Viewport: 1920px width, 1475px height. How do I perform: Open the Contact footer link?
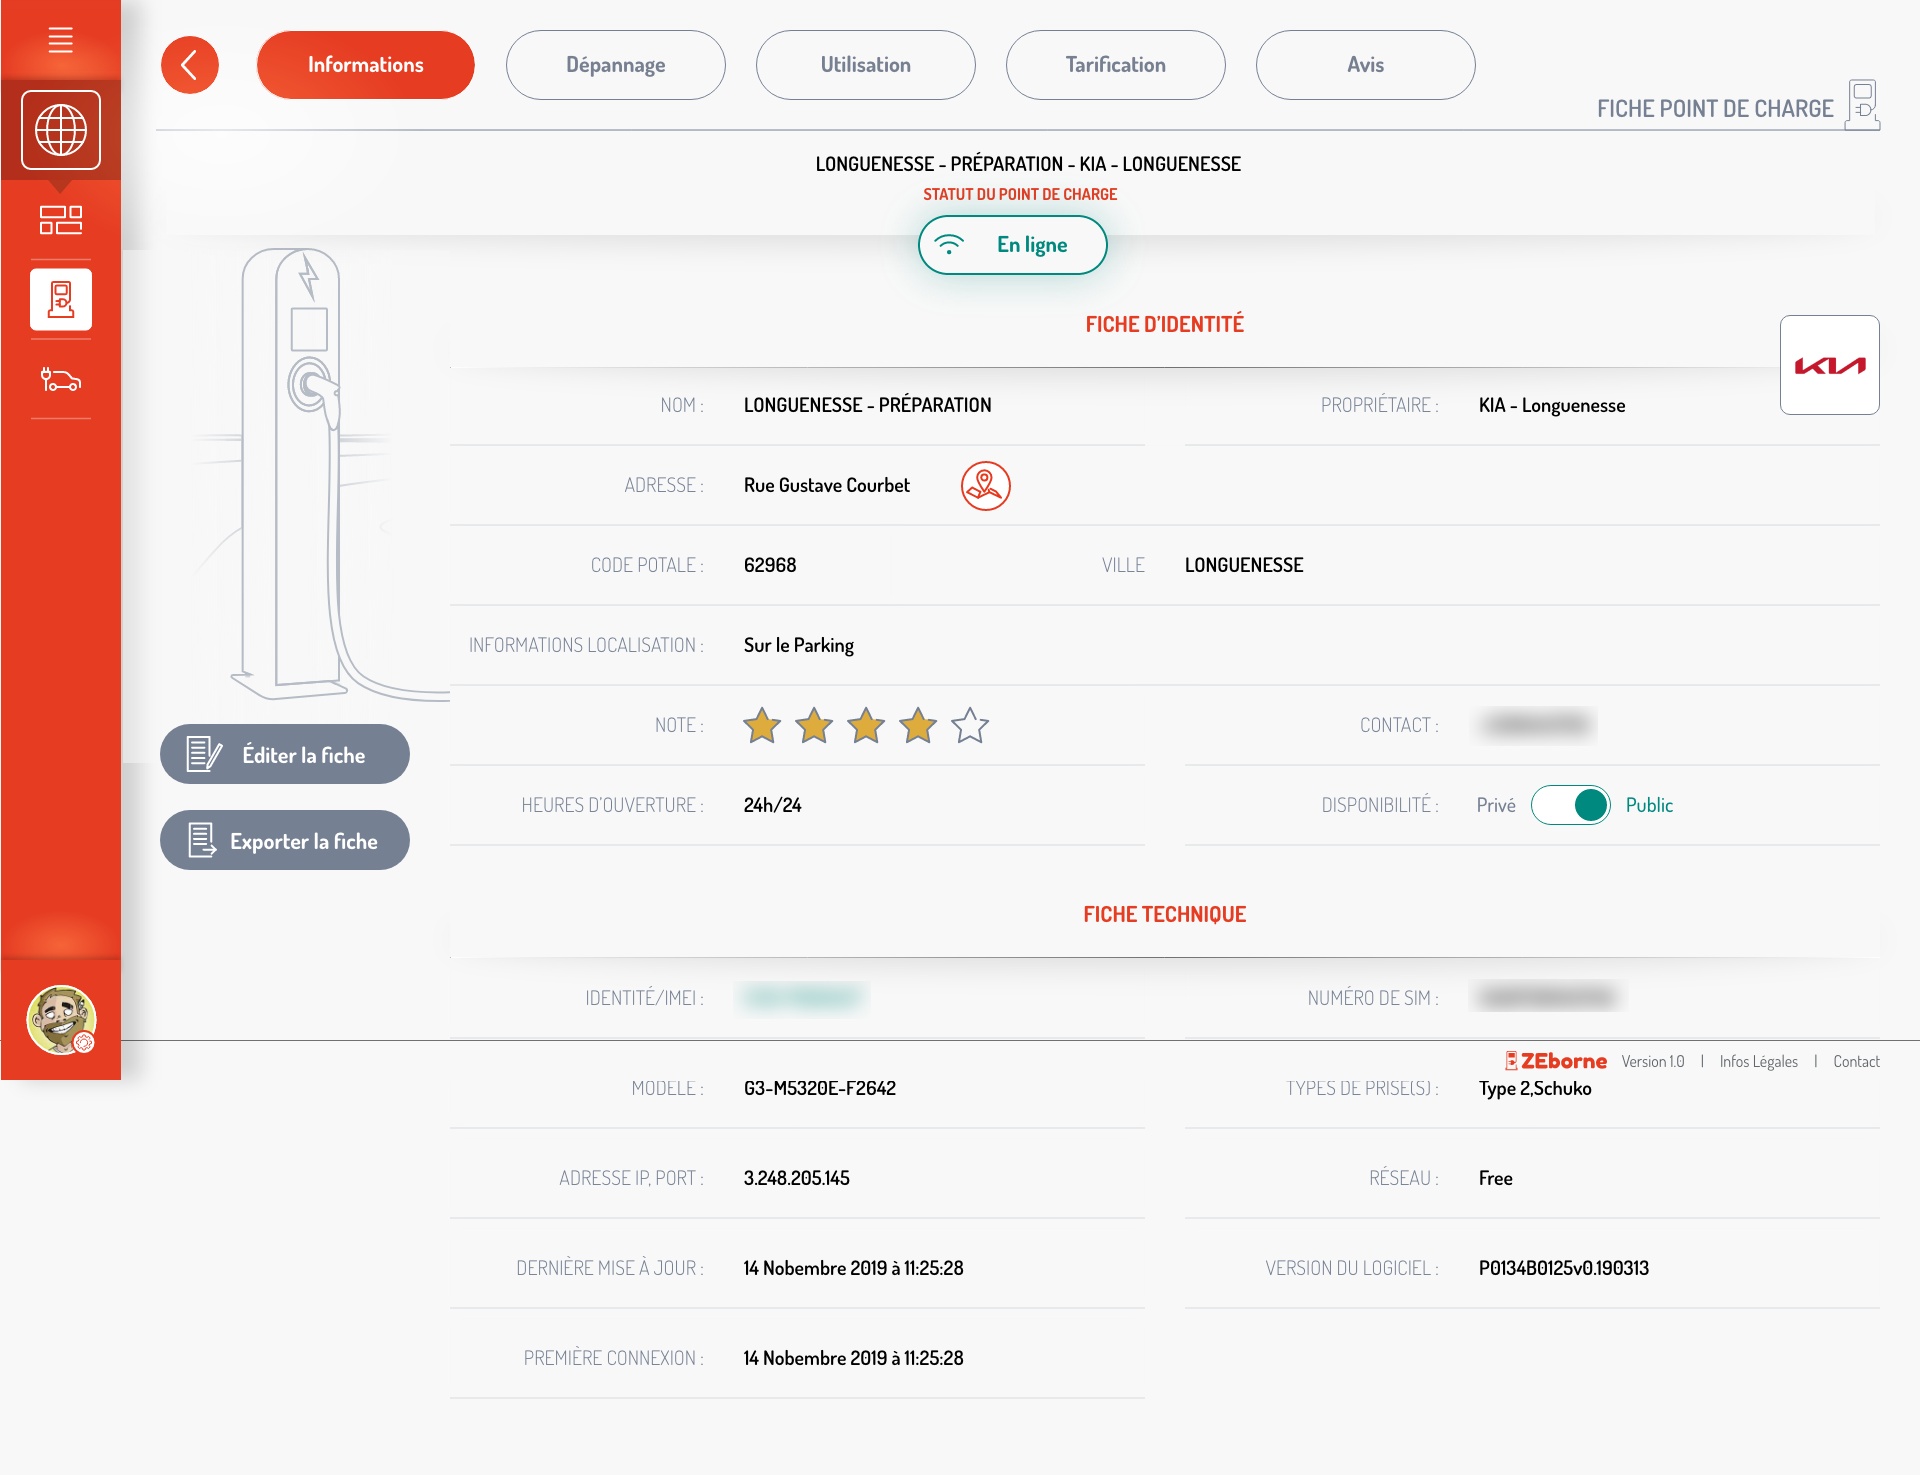(1856, 1061)
